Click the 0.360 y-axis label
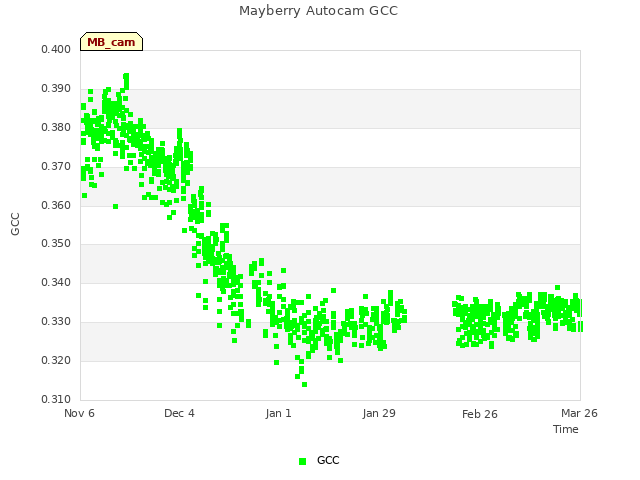Viewport: 640px width, 480px height. (x=56, y=205)
